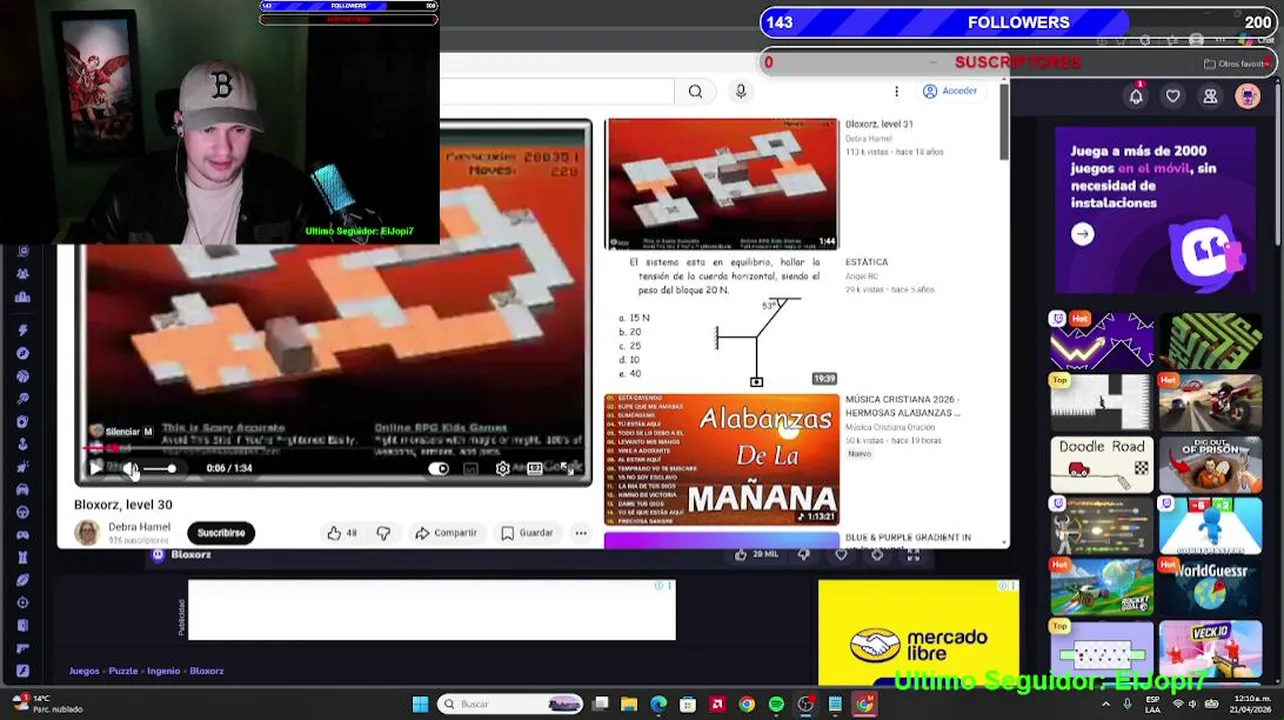Toggle video subtitles button
Viewport: 1284px width, 720px height.
(x=471, y=468)
